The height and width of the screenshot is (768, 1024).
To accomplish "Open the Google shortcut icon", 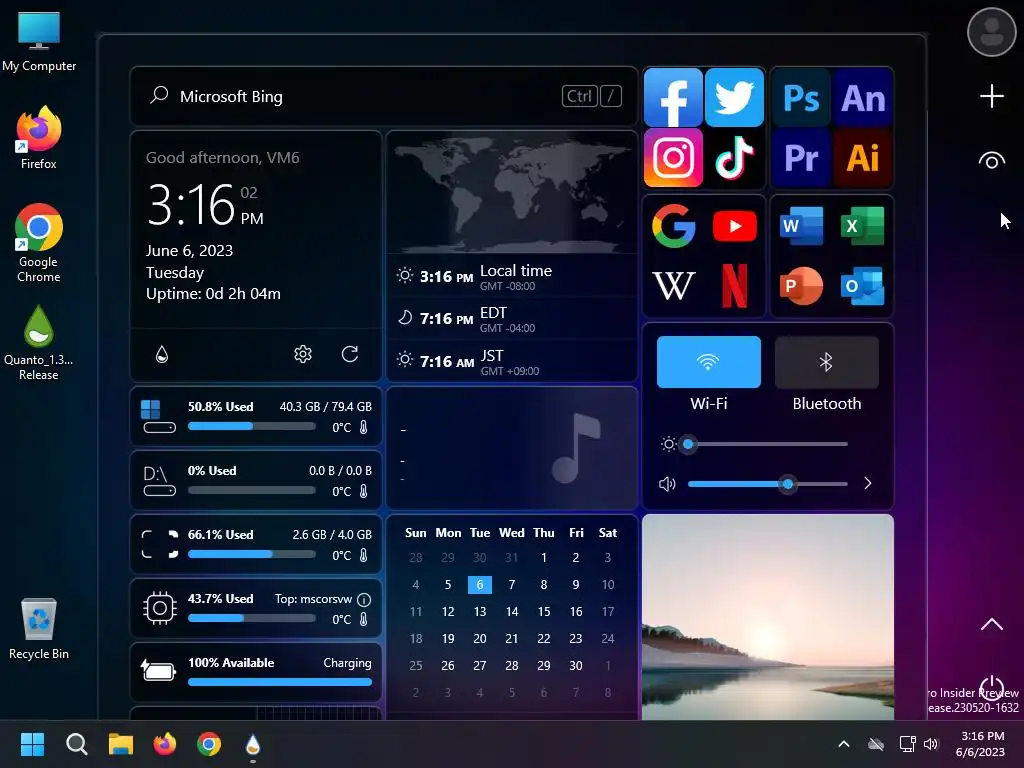I will tap(673, 226).
